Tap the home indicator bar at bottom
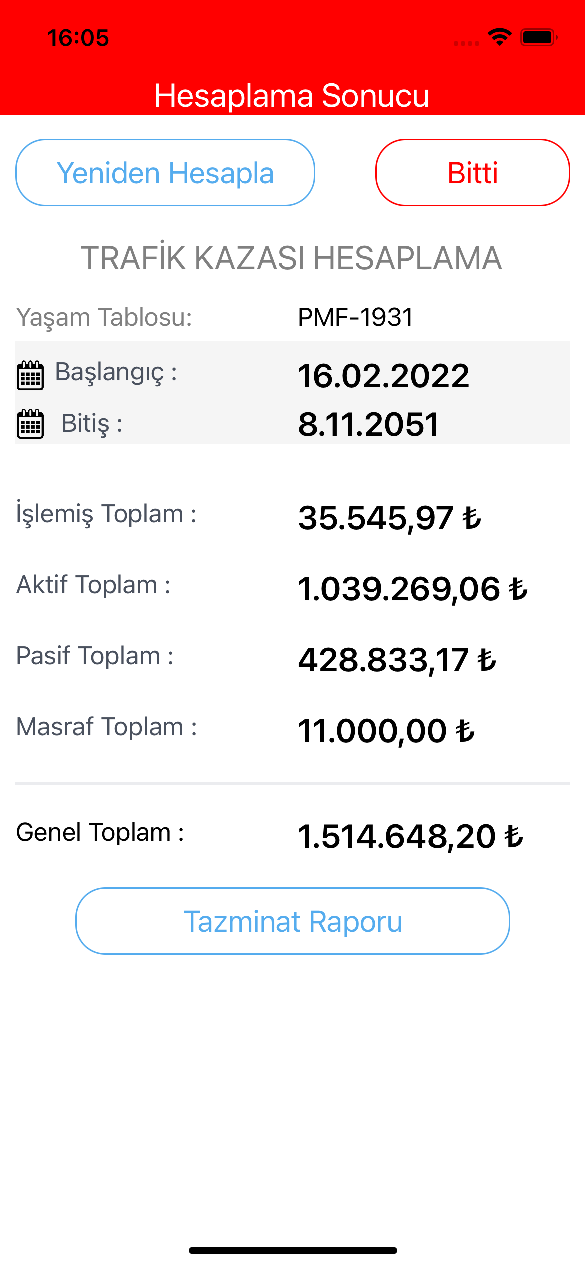The image size is (585, 1266). (293, 1250)
